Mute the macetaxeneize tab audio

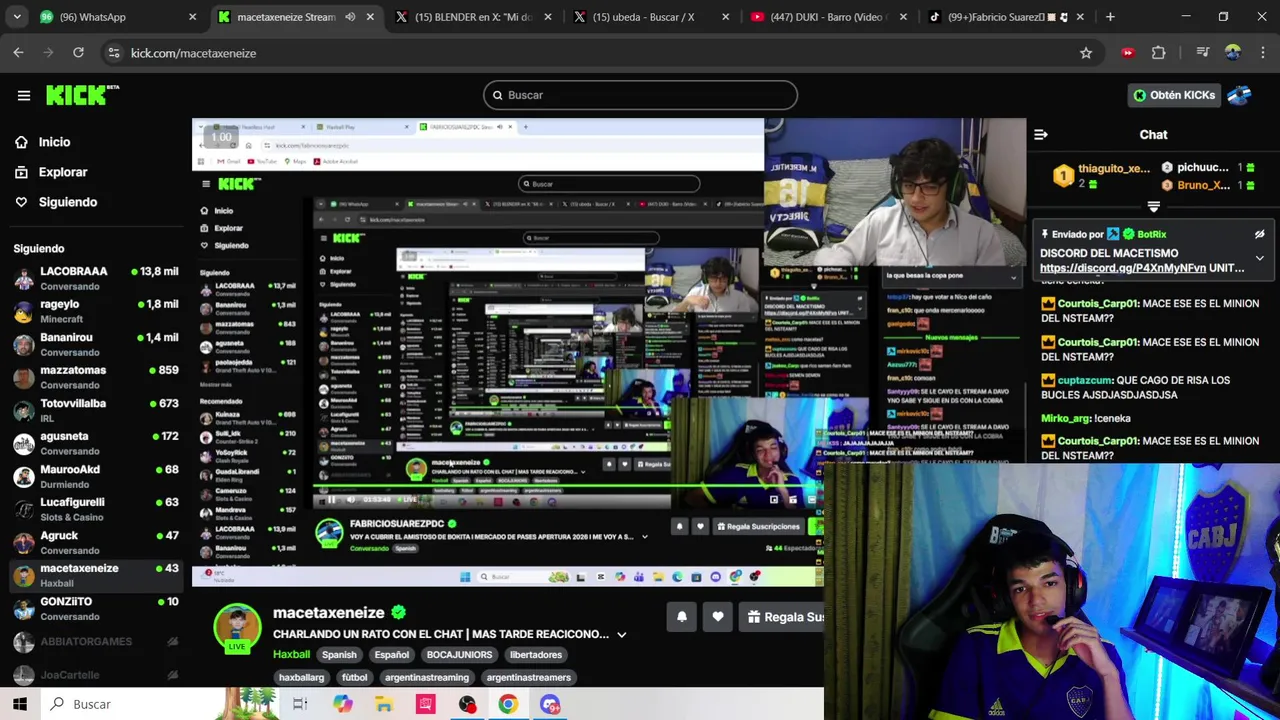tap(350, 17)
